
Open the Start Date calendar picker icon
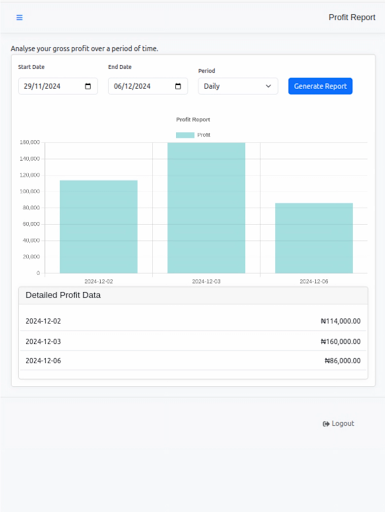88,86
